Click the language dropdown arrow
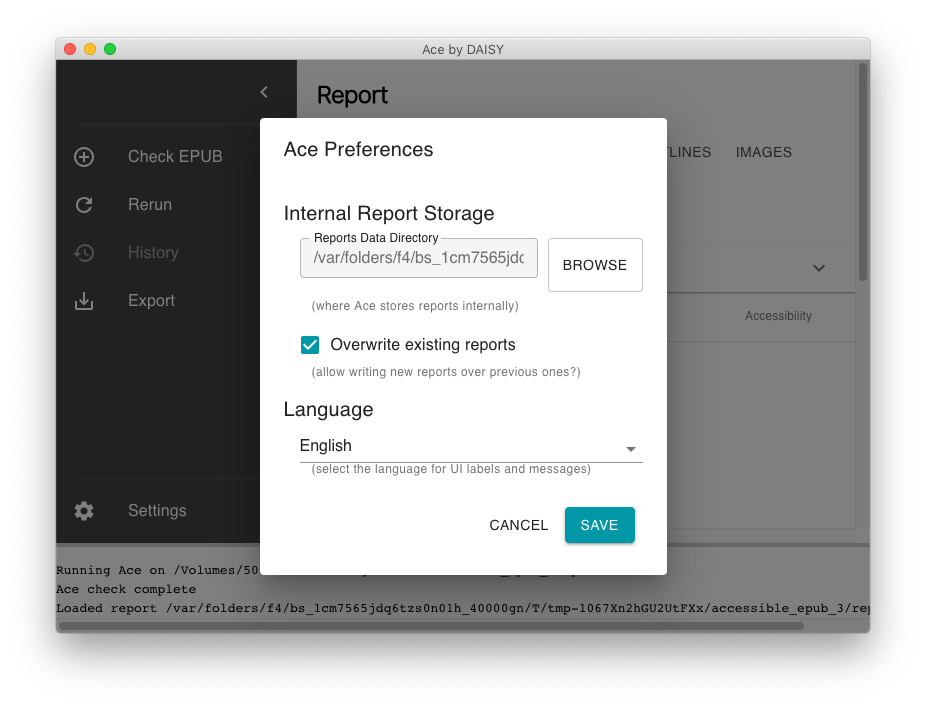The height and width of the screenshot is (707, 926). 631,449
